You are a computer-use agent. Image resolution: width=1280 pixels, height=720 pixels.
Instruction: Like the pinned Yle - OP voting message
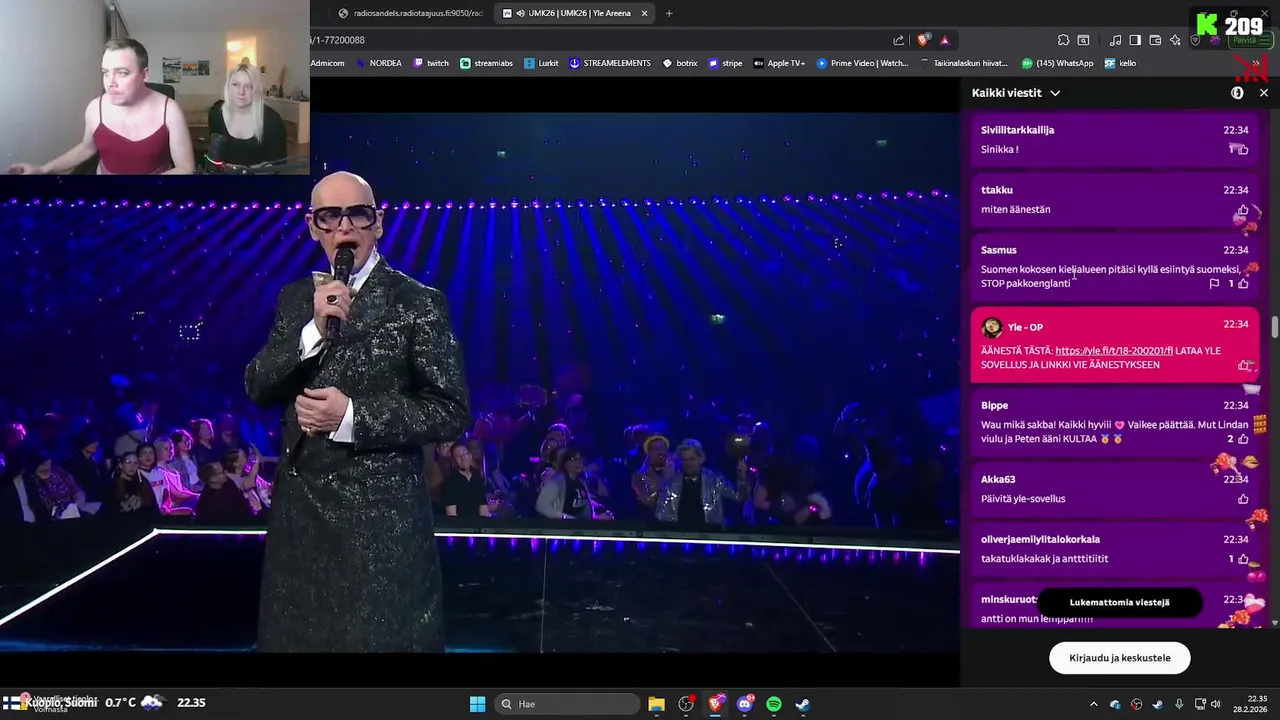pyautogui.click(x=1243, y=365)
